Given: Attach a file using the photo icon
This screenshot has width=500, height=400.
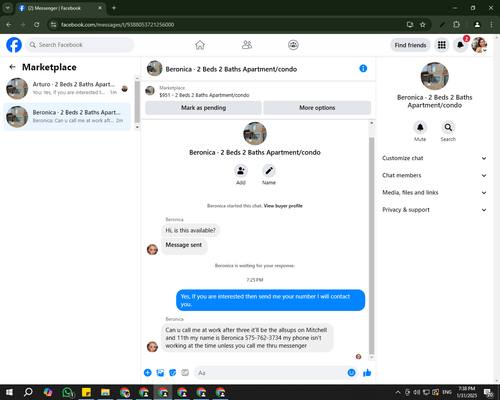Looking at the screenshot, I should pos(160,373).
